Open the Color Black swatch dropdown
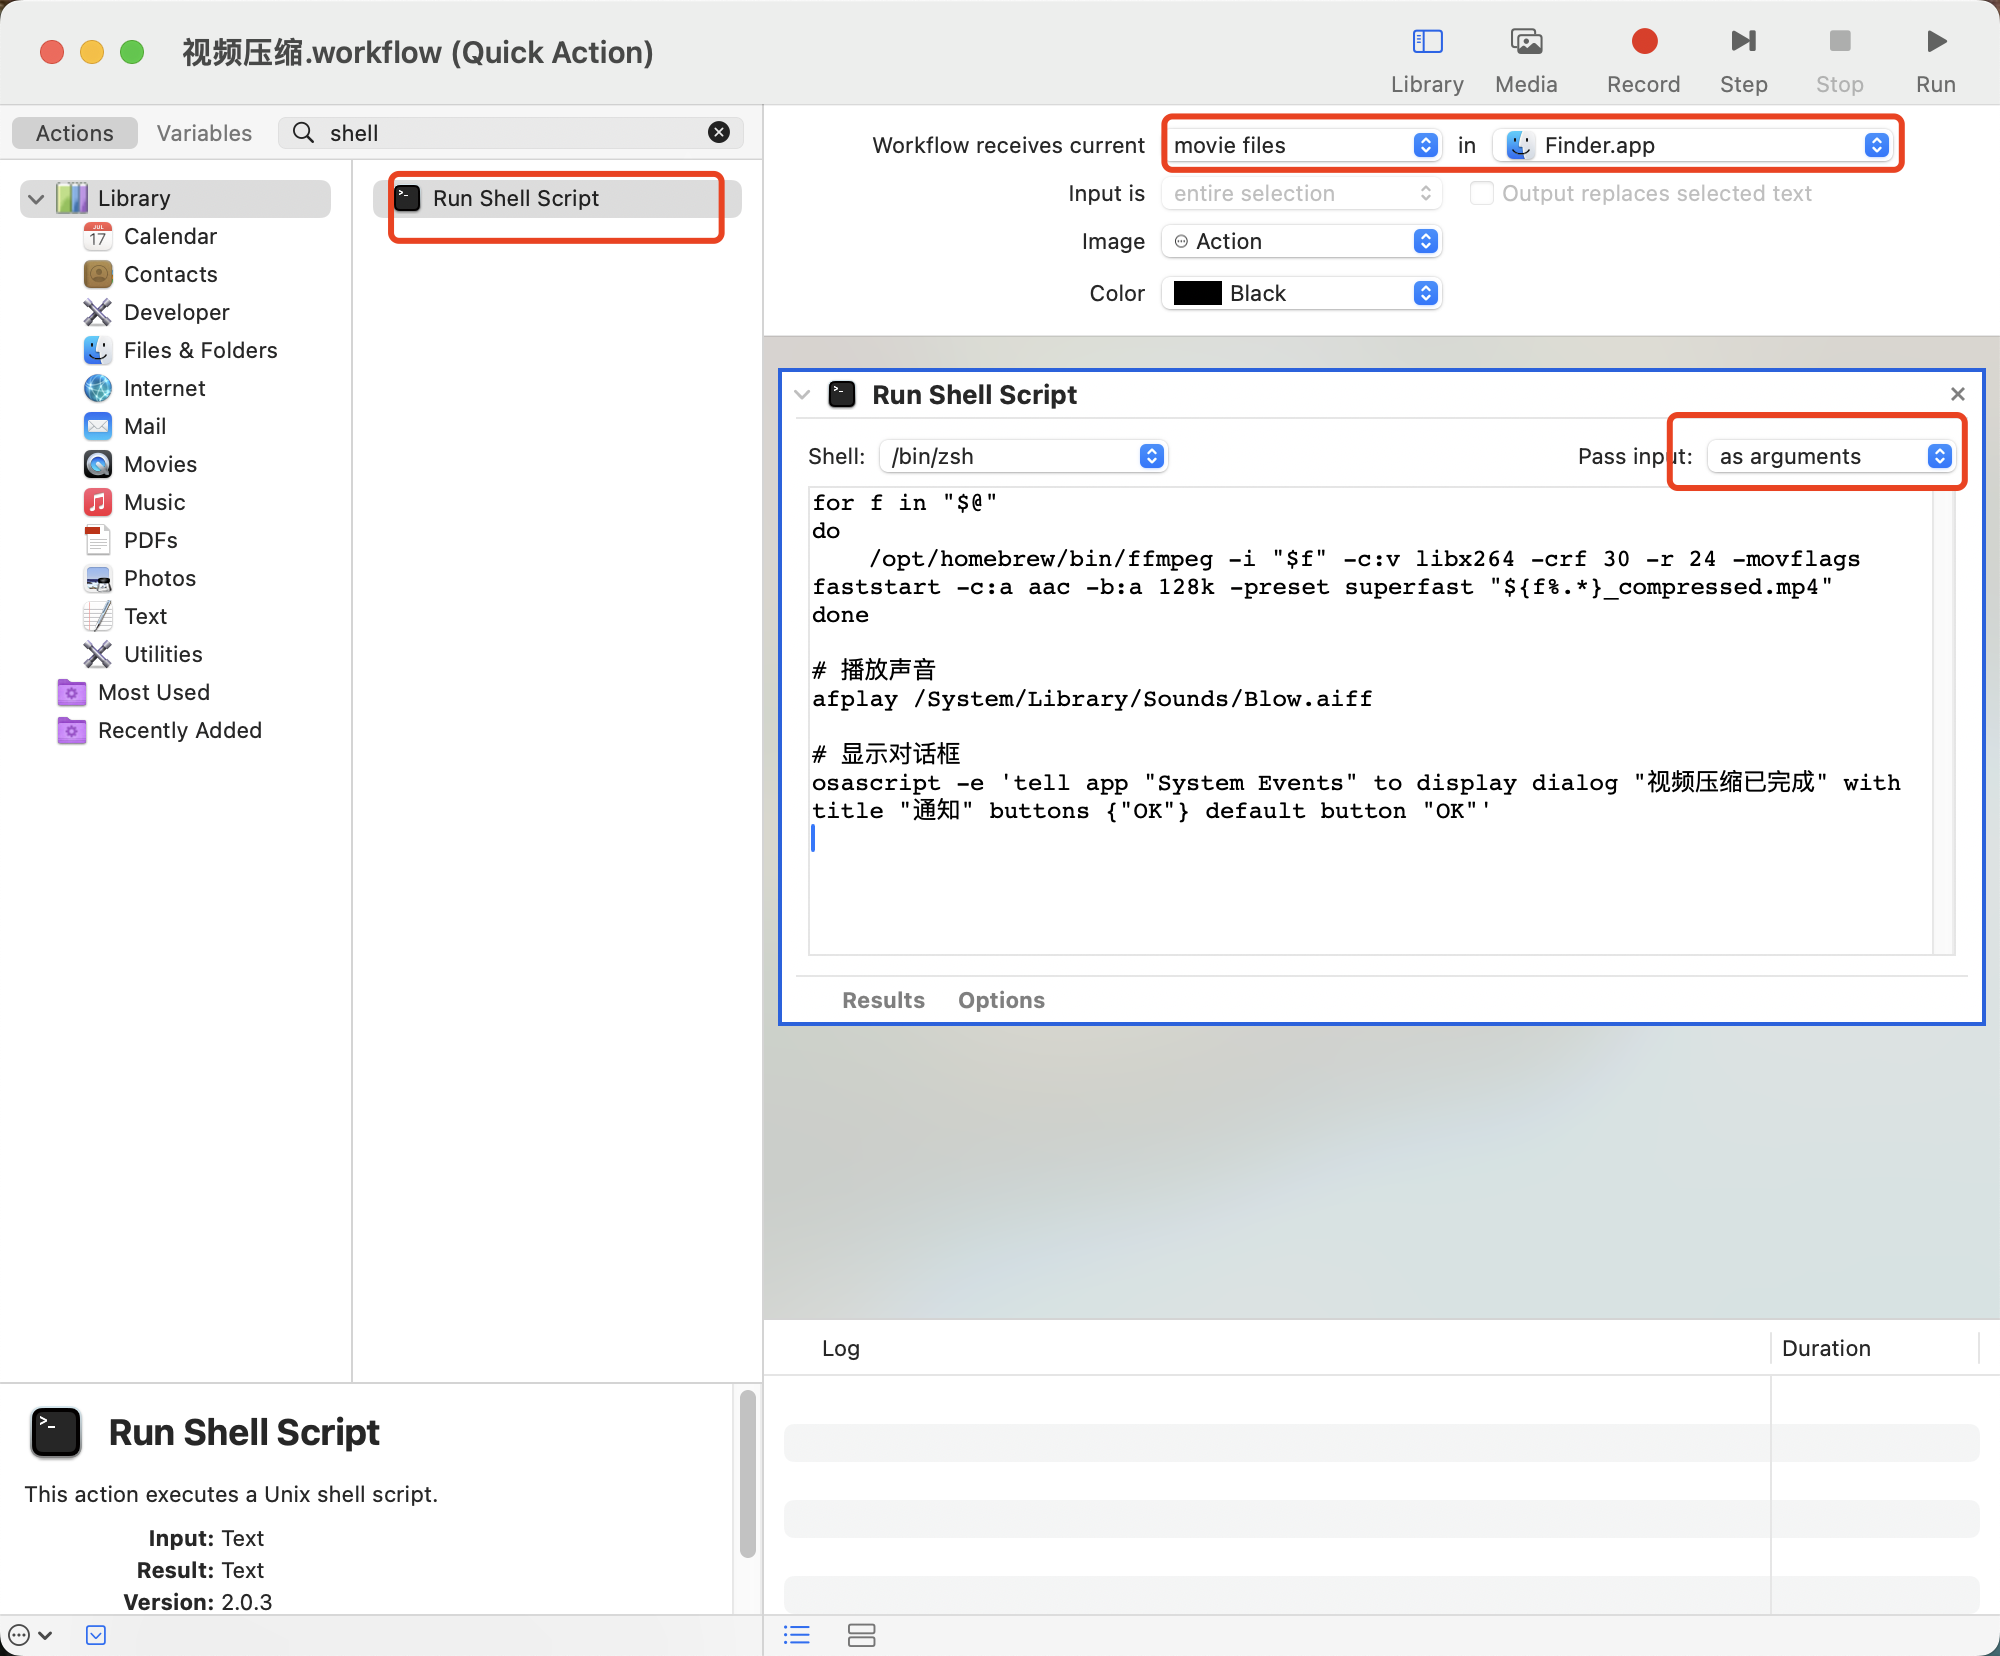 (1302, 293)
